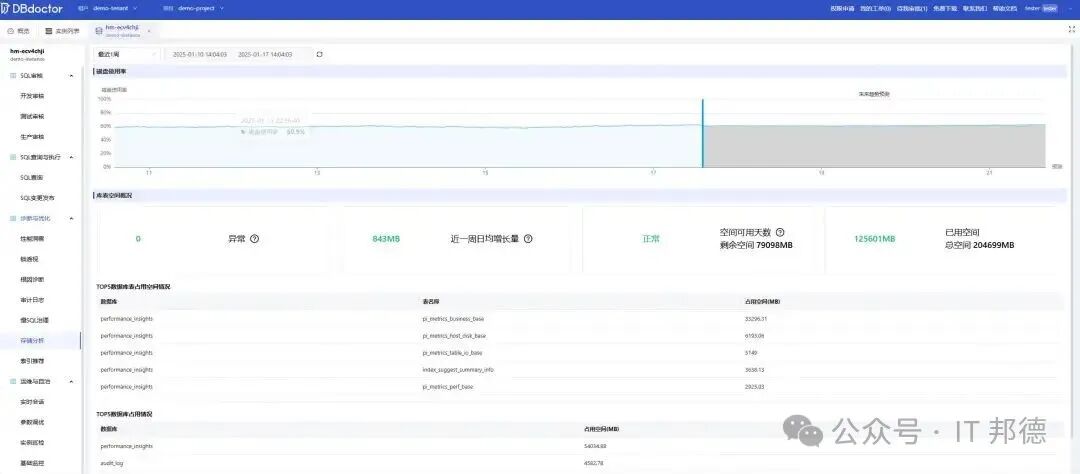The height and width of the screenshot is (474, 1080).
Task: Open the demo-project dropdown
Action: pos(200,9)
